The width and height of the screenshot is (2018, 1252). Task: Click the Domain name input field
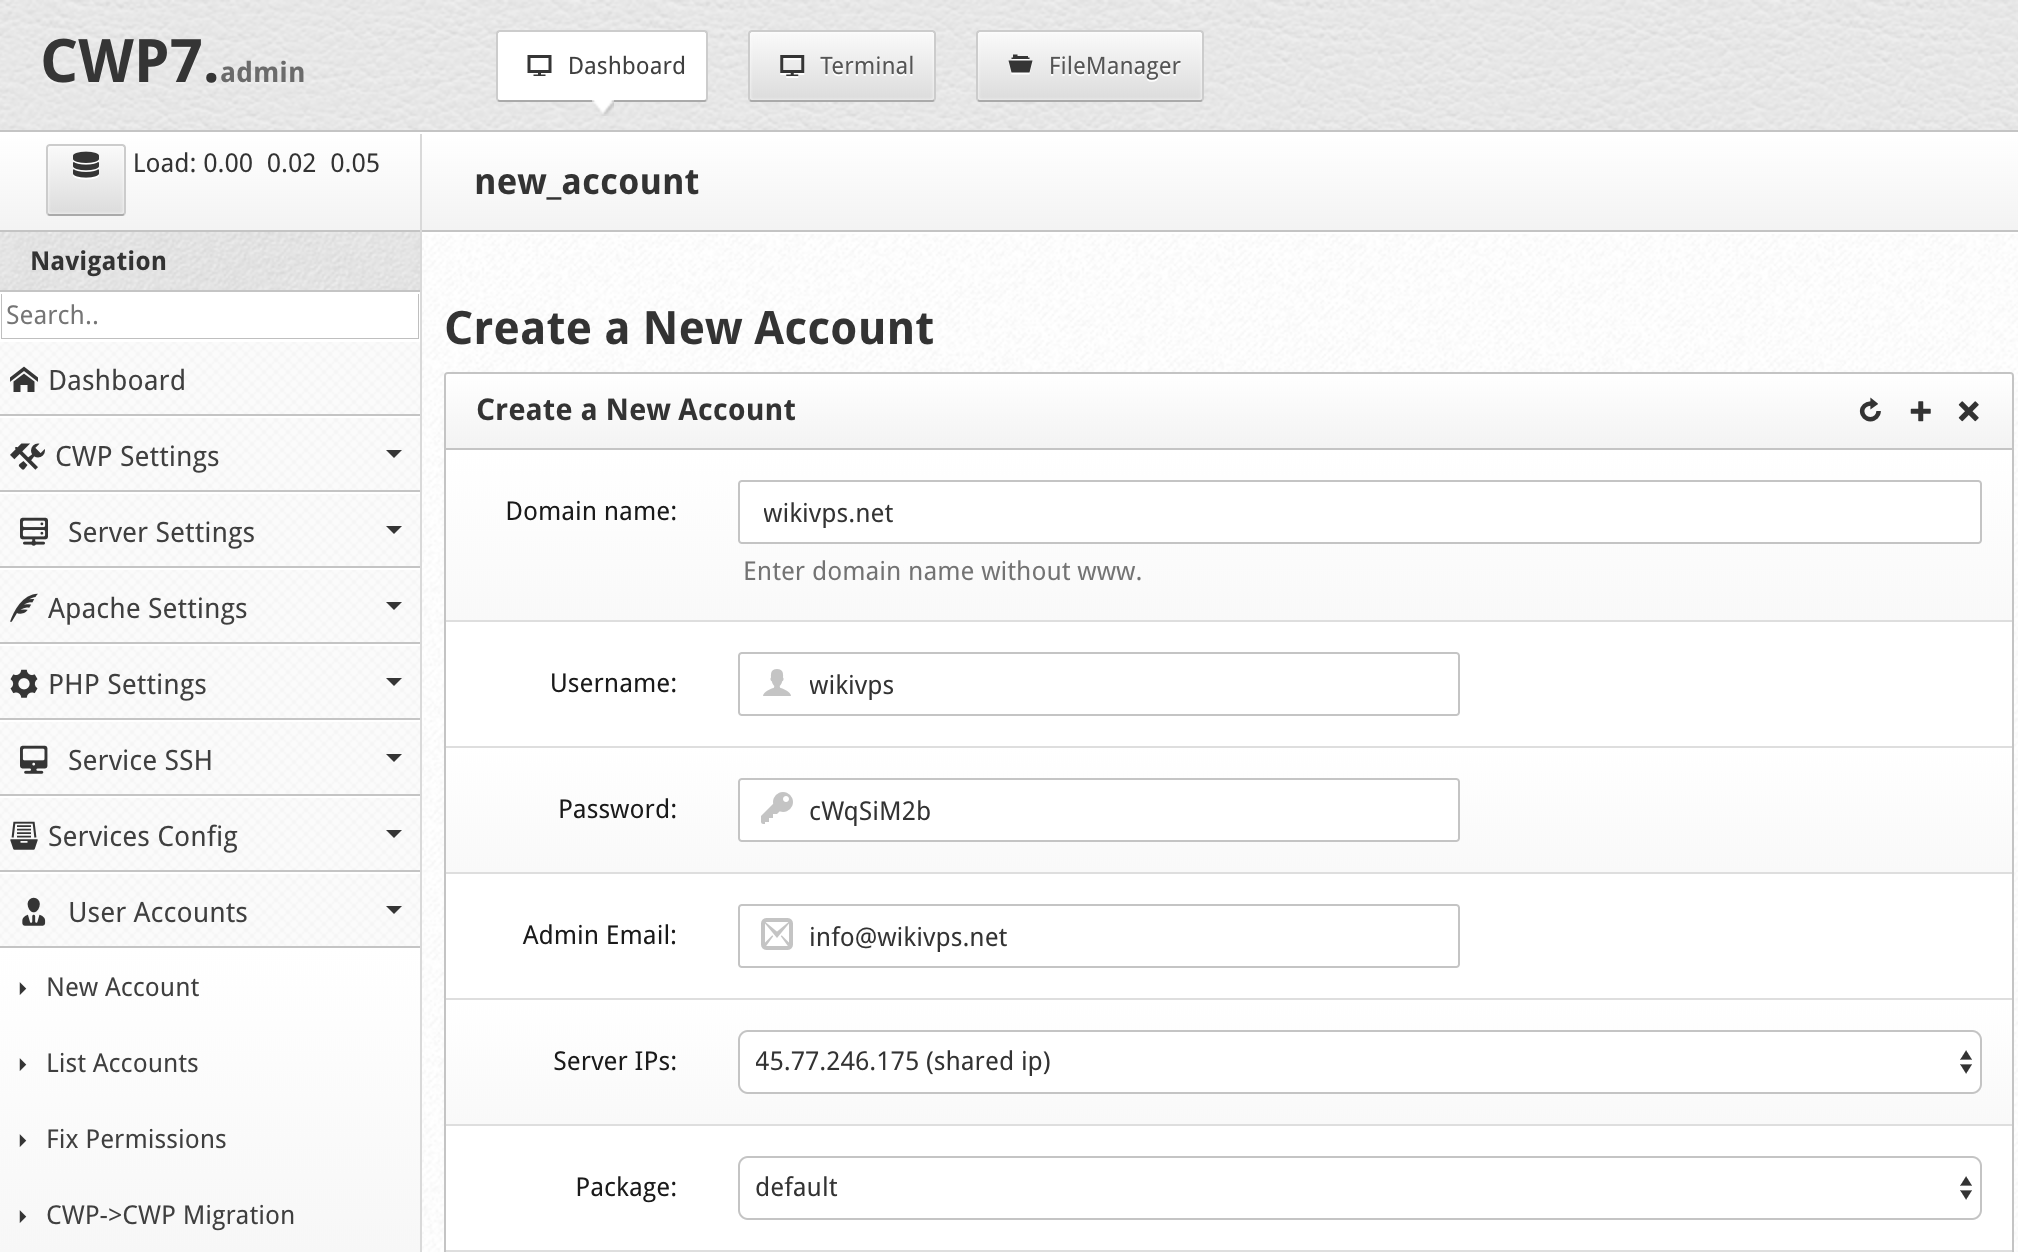pos(1360,512)
